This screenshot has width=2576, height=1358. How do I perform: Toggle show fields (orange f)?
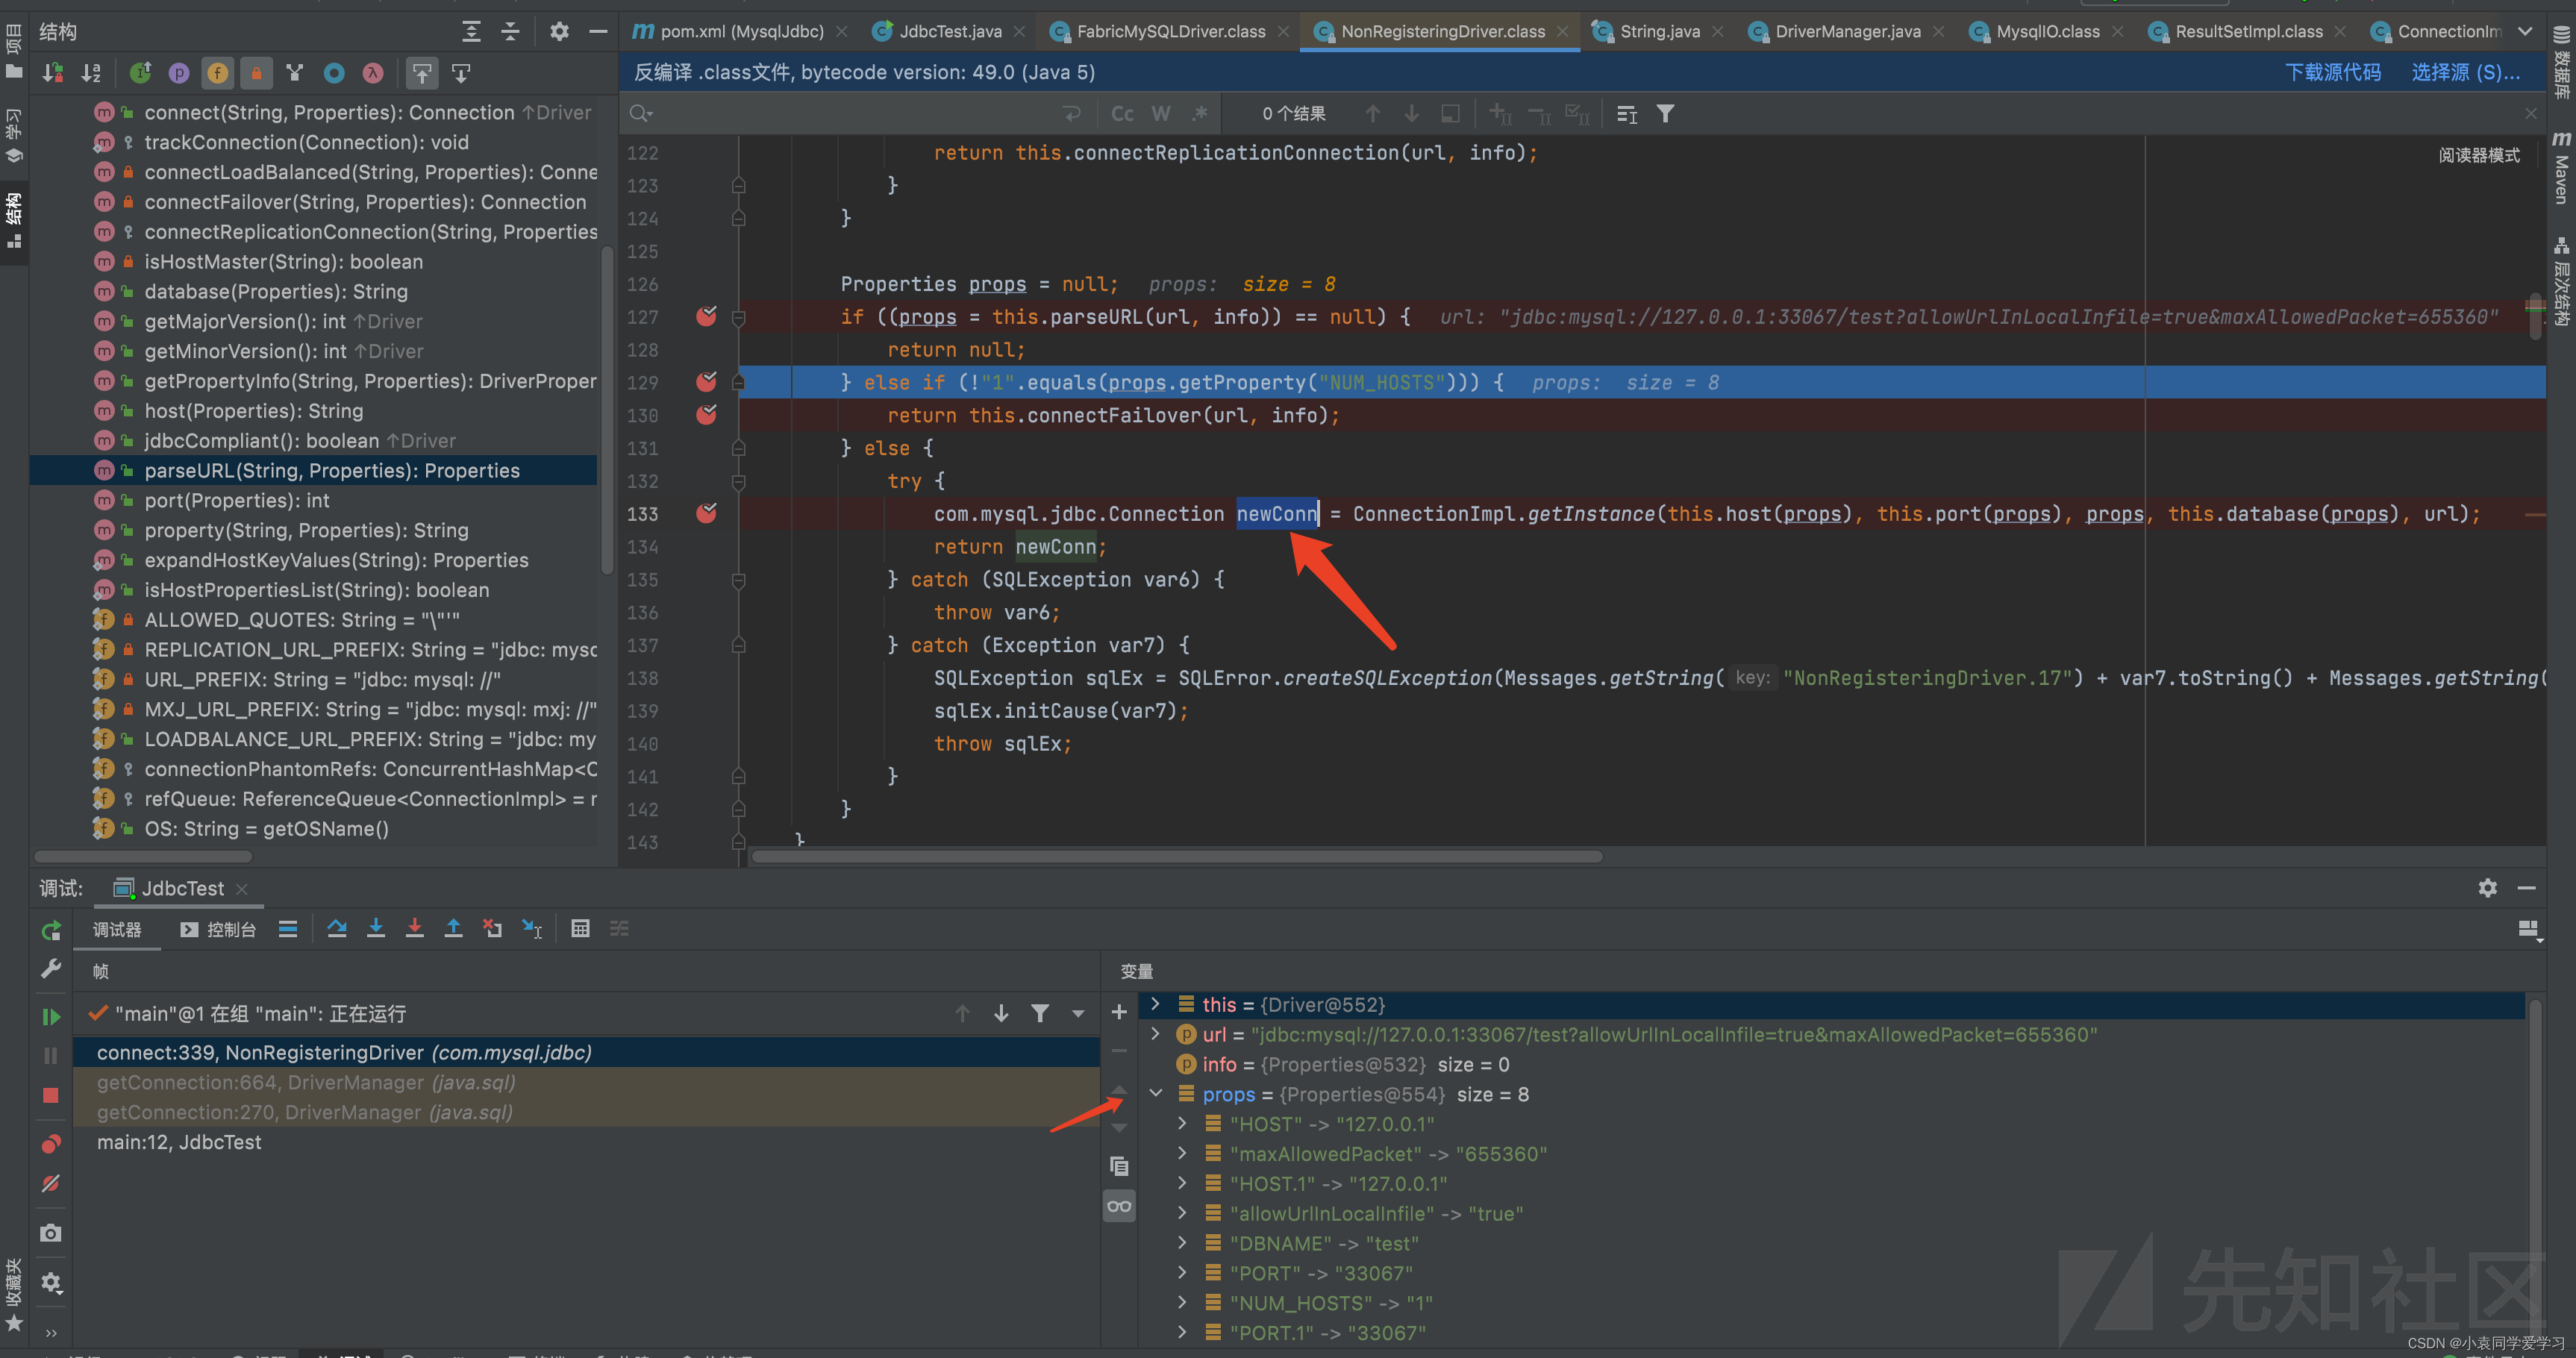click(218, 73)
